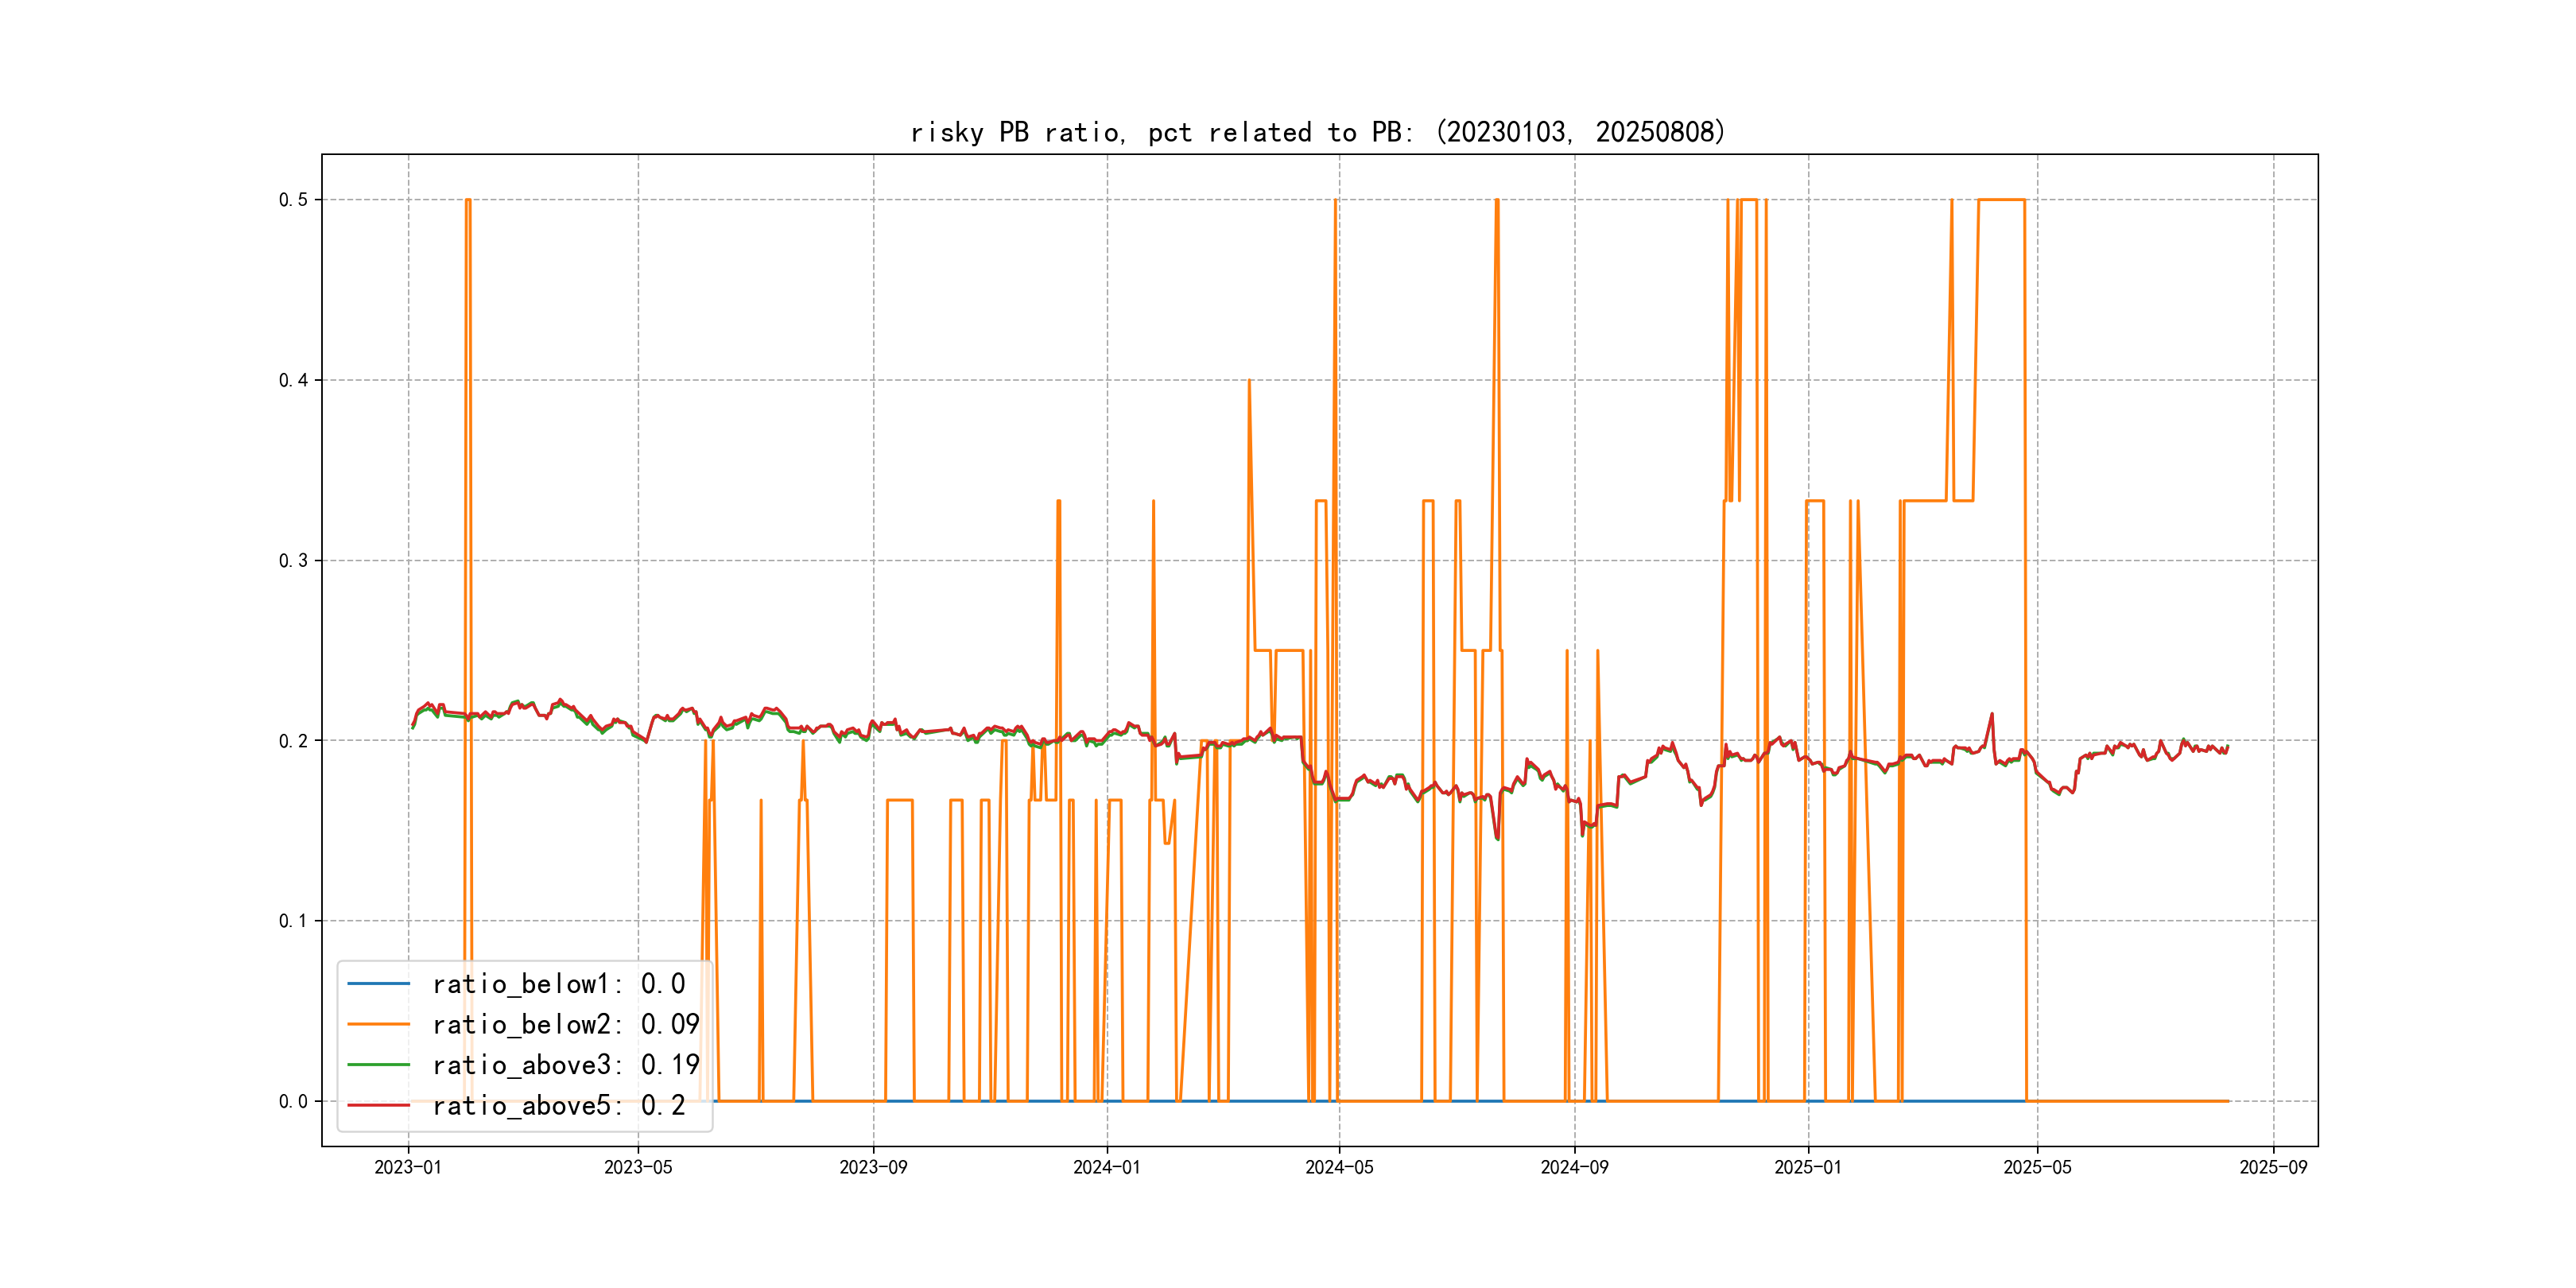
Task: Select the 'ratio_below1: 0.0' legend label
Action: [558, 984]
